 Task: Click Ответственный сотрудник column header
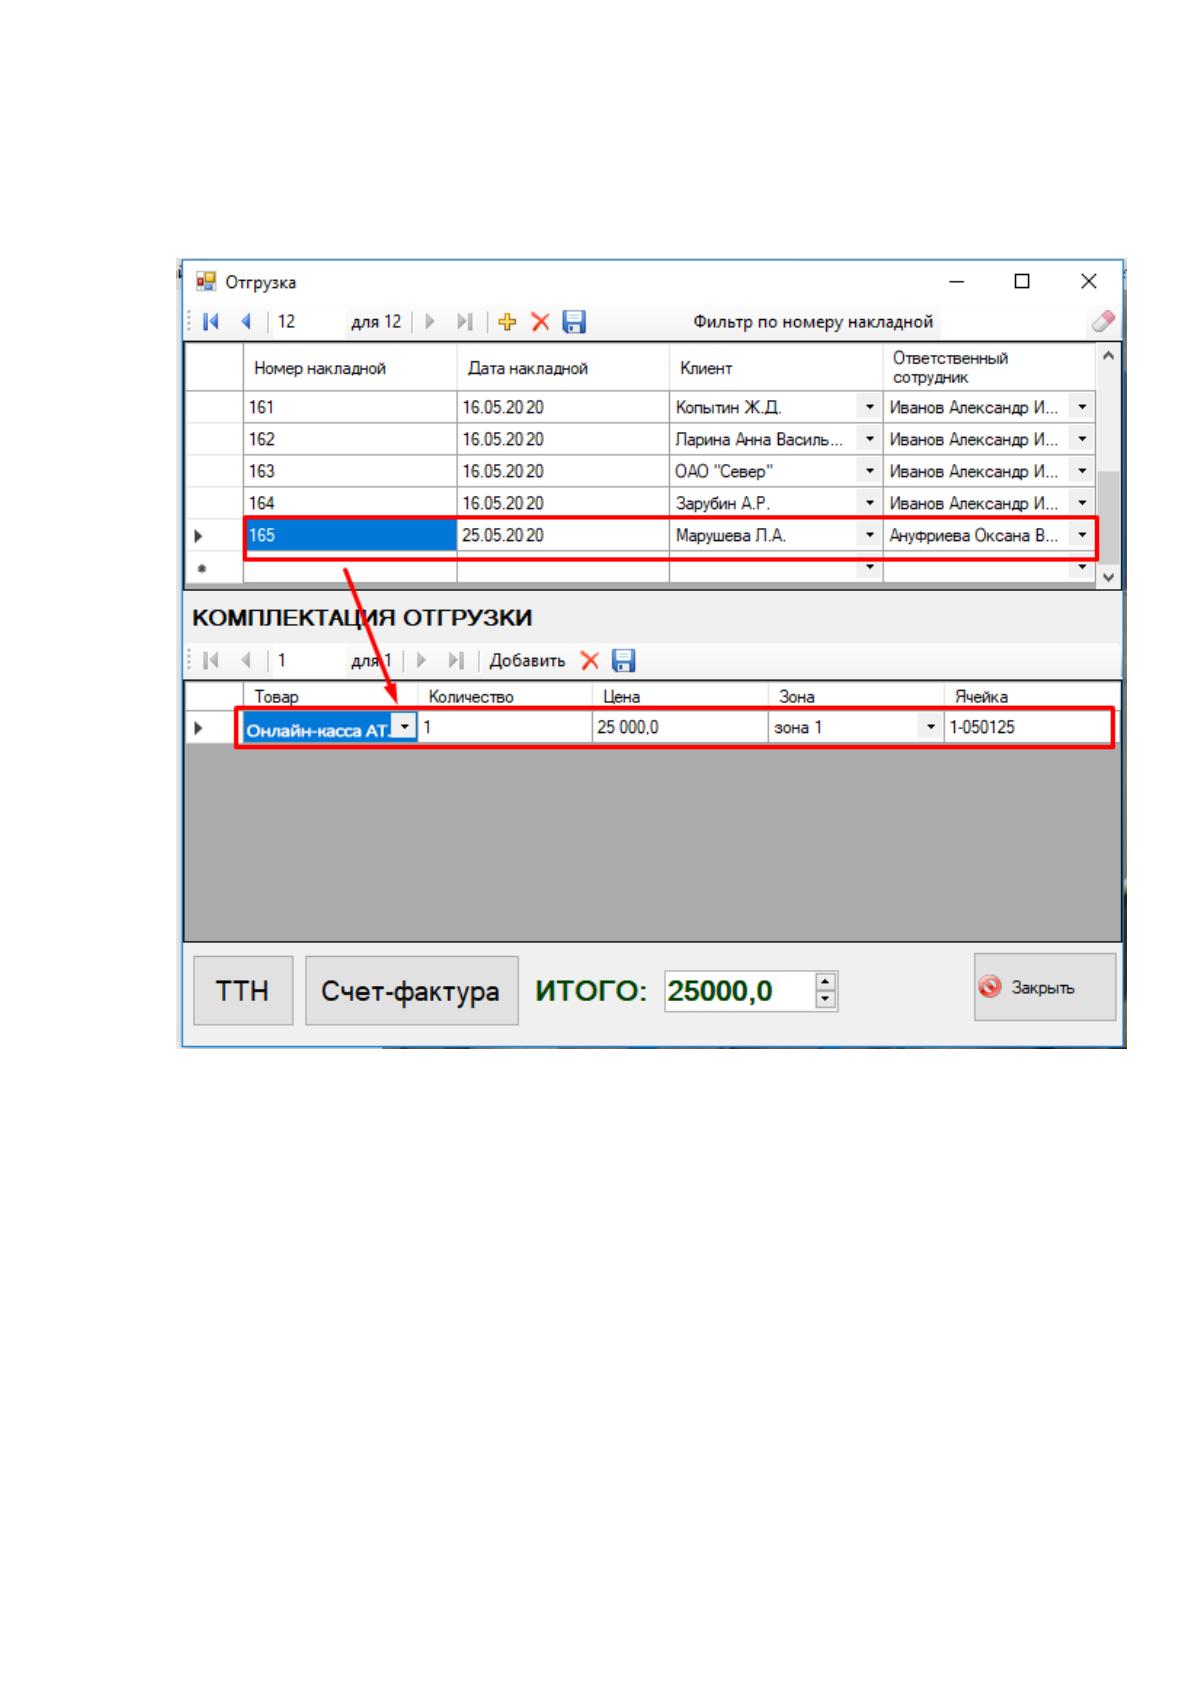[989, 368]
